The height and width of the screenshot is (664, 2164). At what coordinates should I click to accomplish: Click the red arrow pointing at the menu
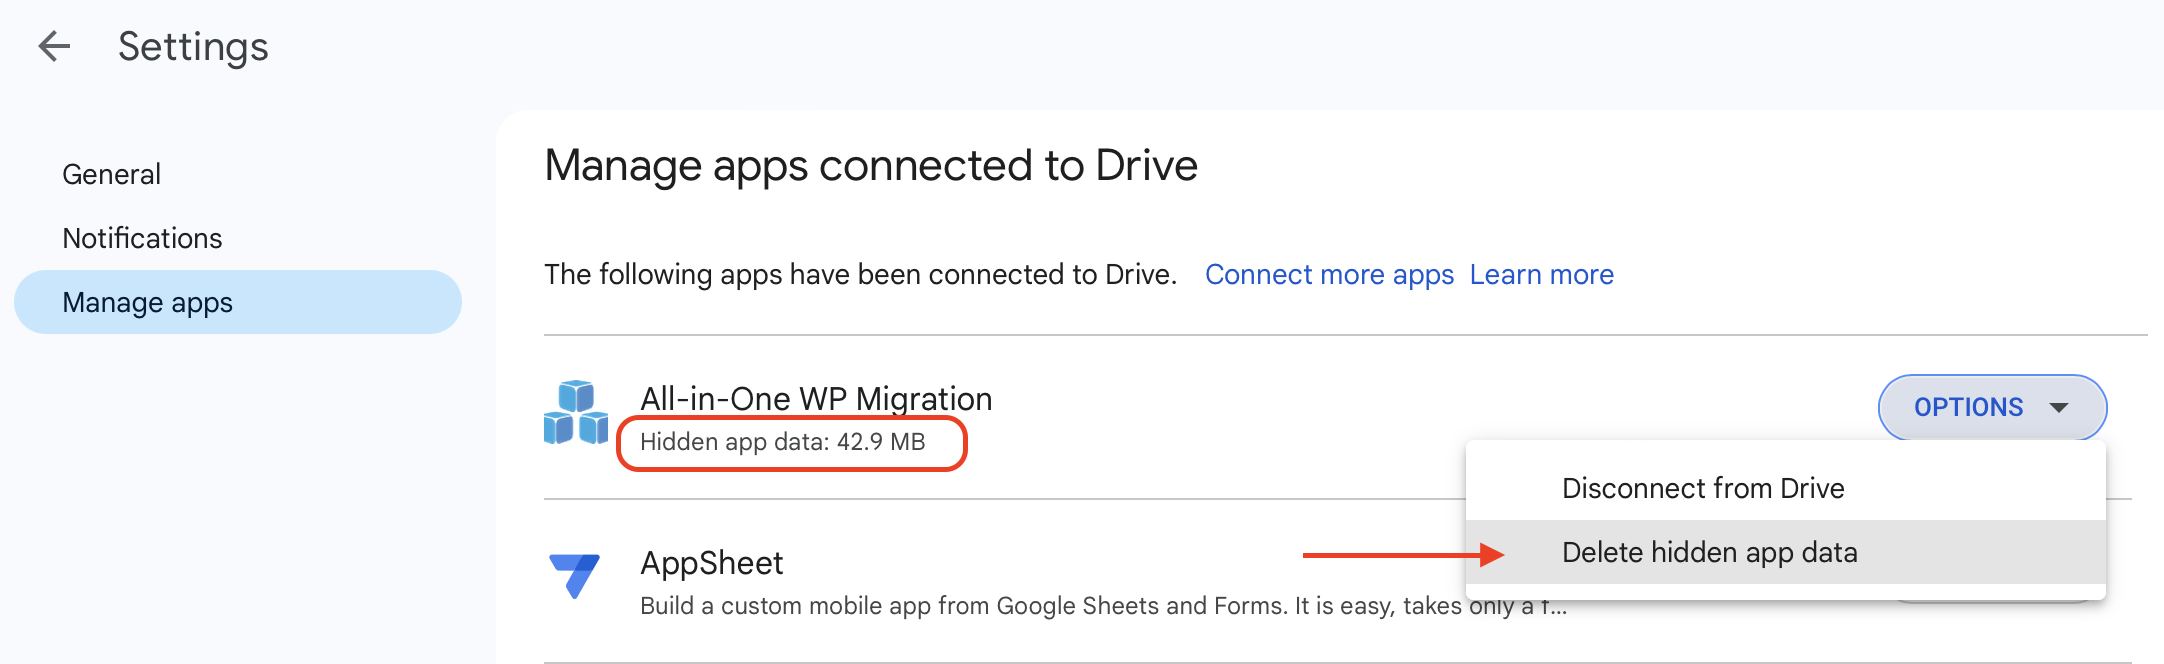pyautogui.click(x=1402, y=554)
